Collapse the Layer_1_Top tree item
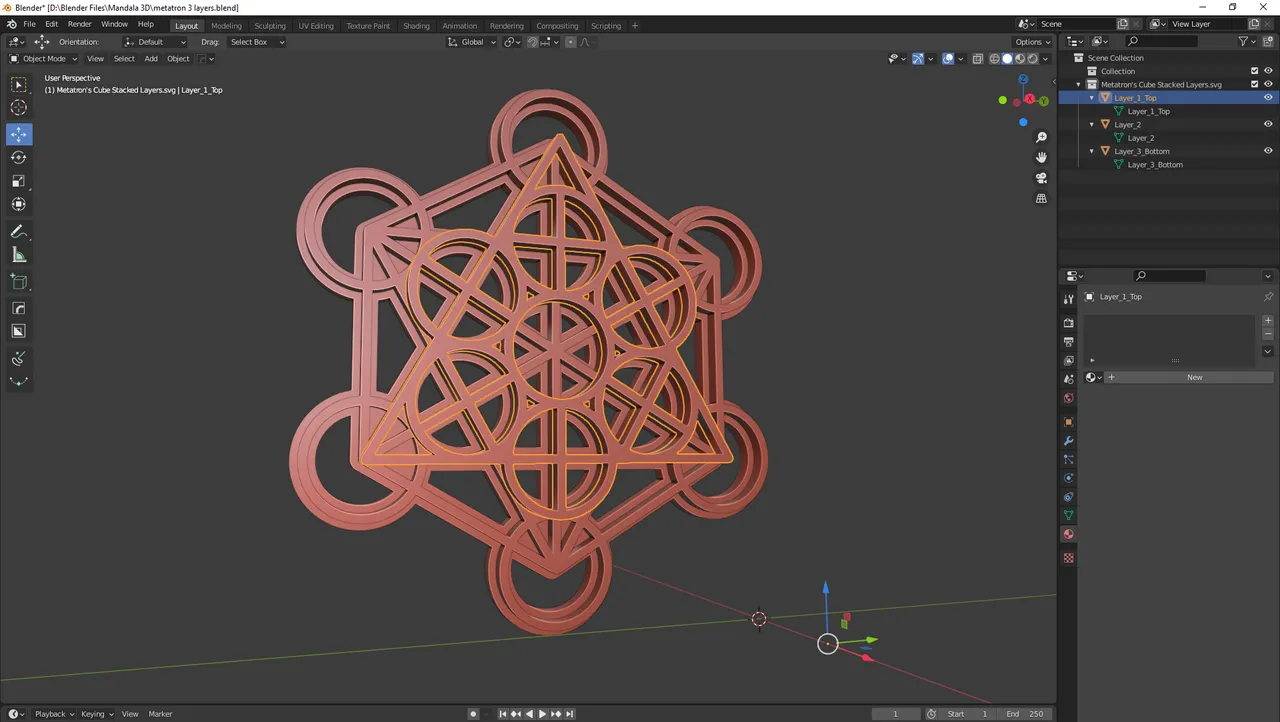The width and height of the screenshot is (1280, 722). [1092, 98]
